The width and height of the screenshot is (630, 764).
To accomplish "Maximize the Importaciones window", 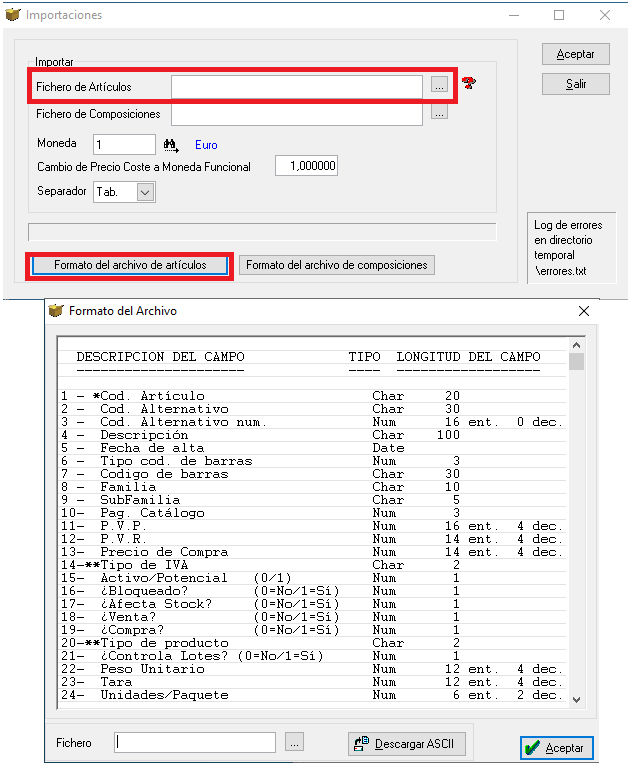I will pos(559,15).
